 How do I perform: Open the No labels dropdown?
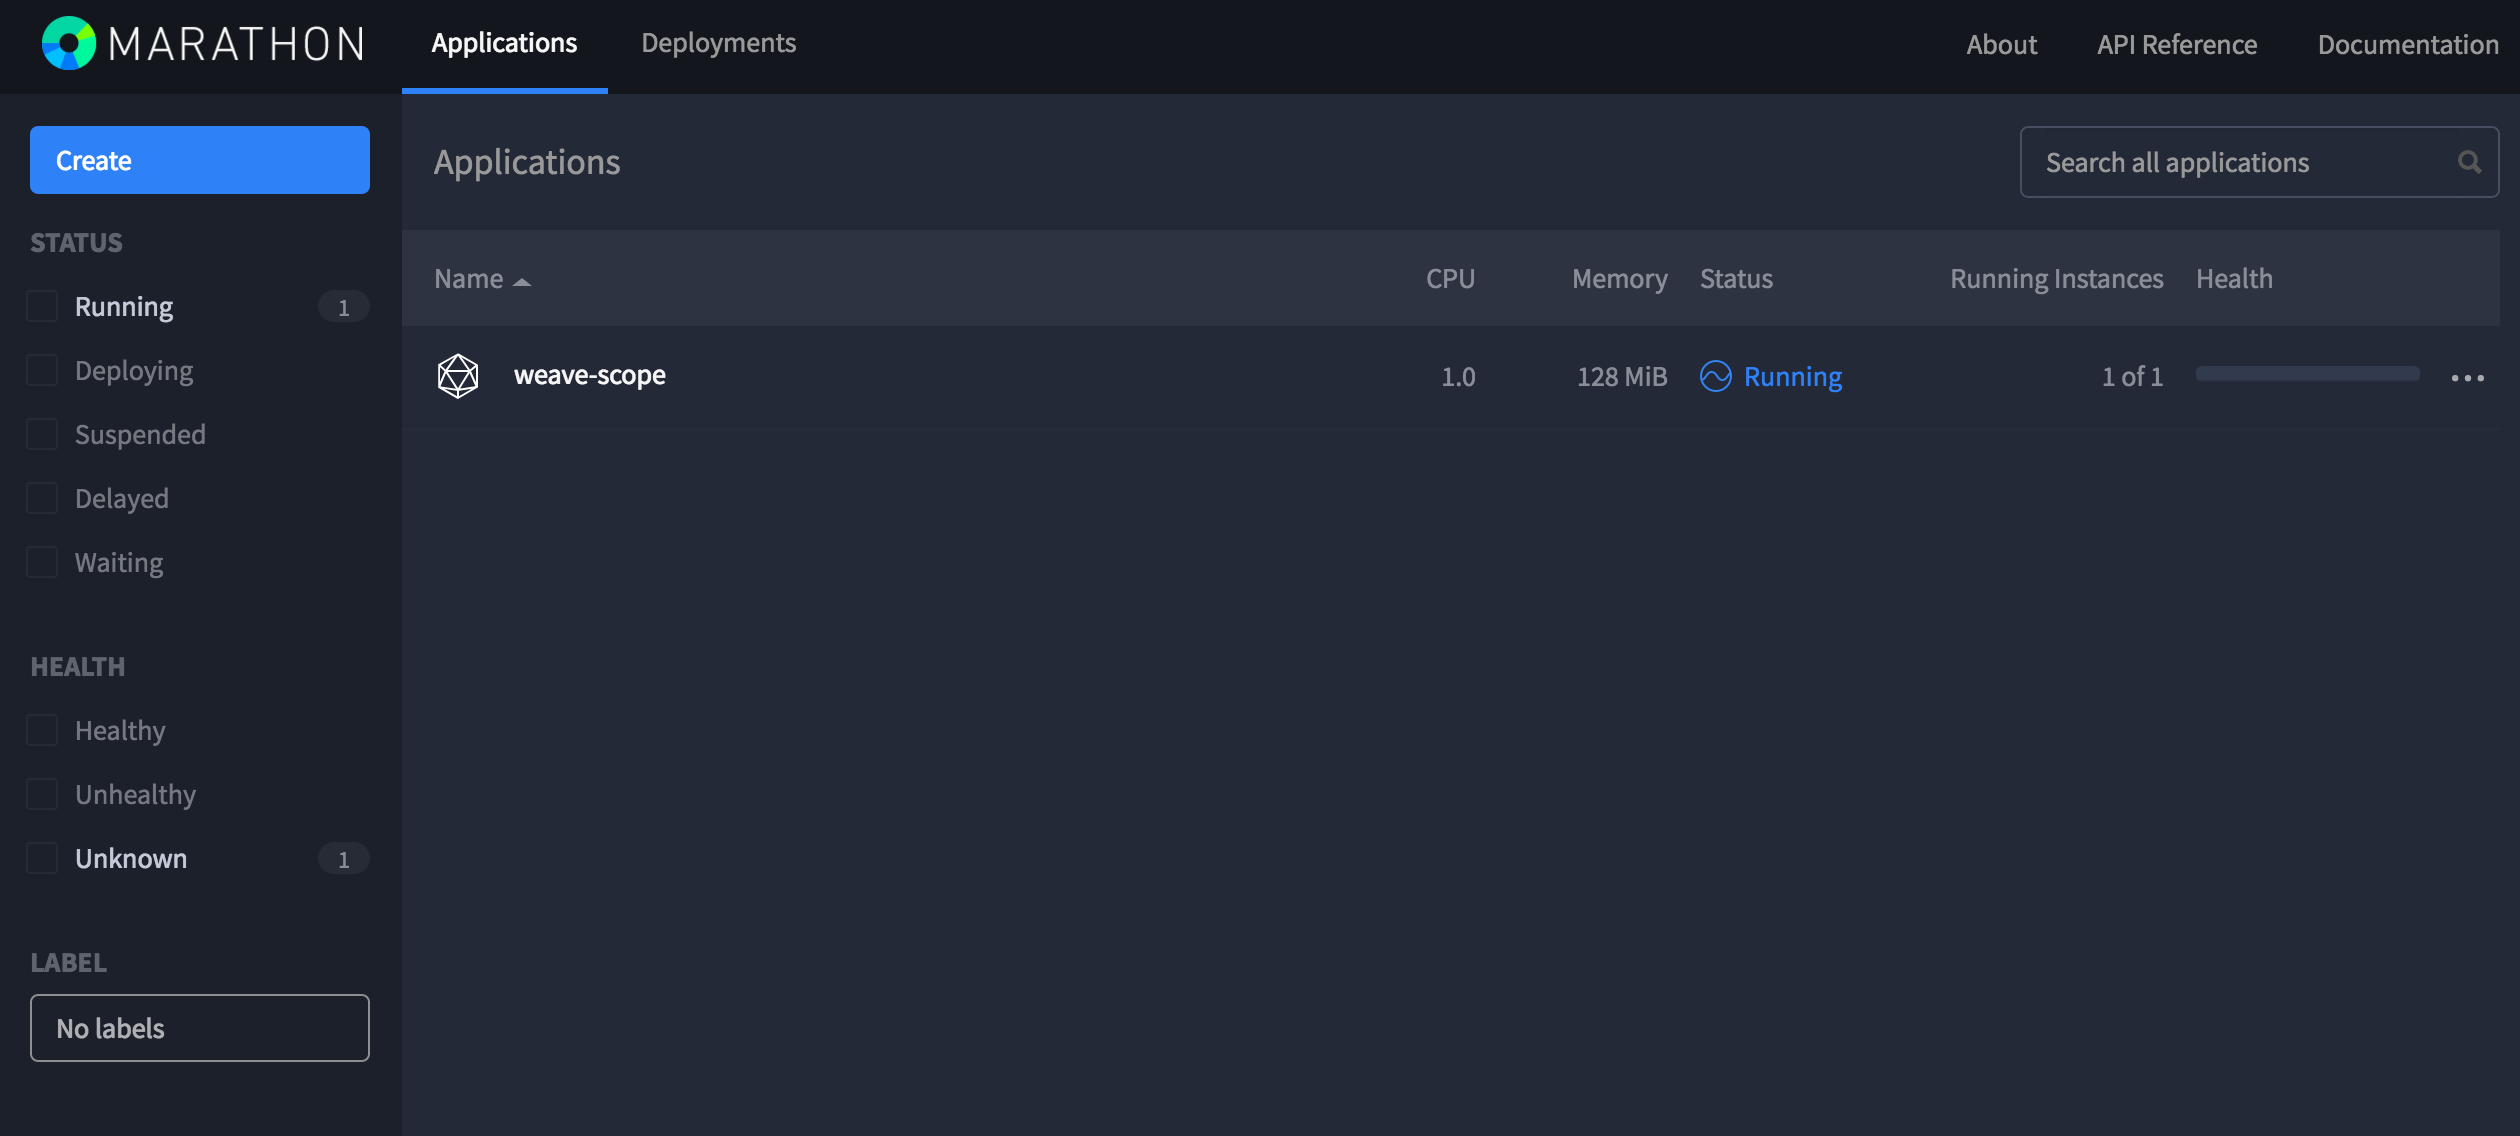[x=200, y=1028]
